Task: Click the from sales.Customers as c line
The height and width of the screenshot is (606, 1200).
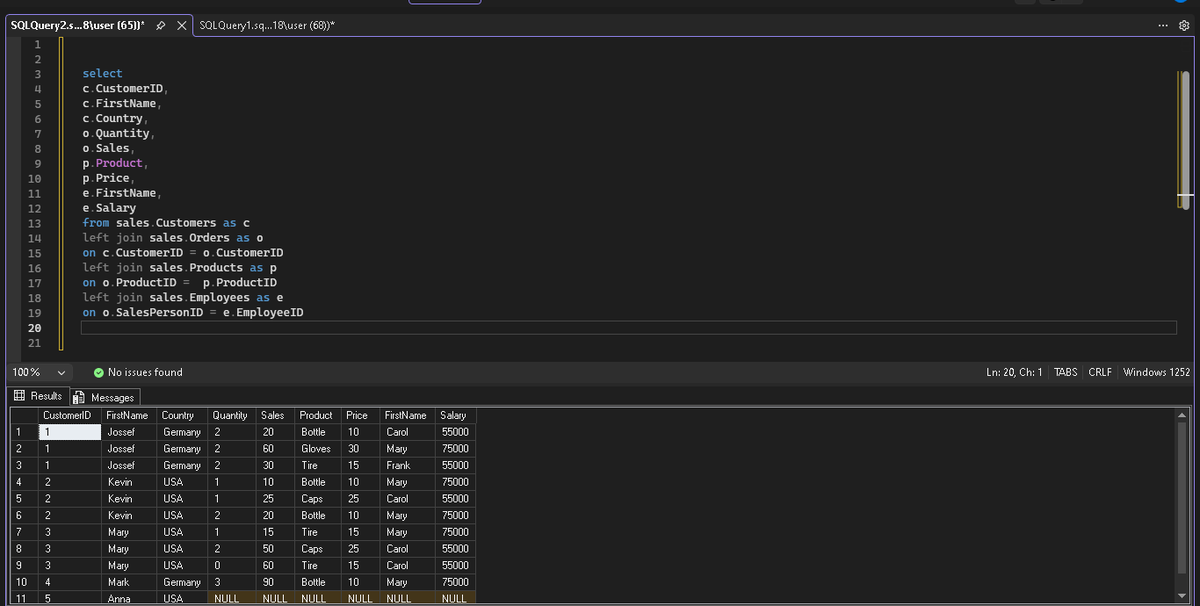Action: pos(165,223)
